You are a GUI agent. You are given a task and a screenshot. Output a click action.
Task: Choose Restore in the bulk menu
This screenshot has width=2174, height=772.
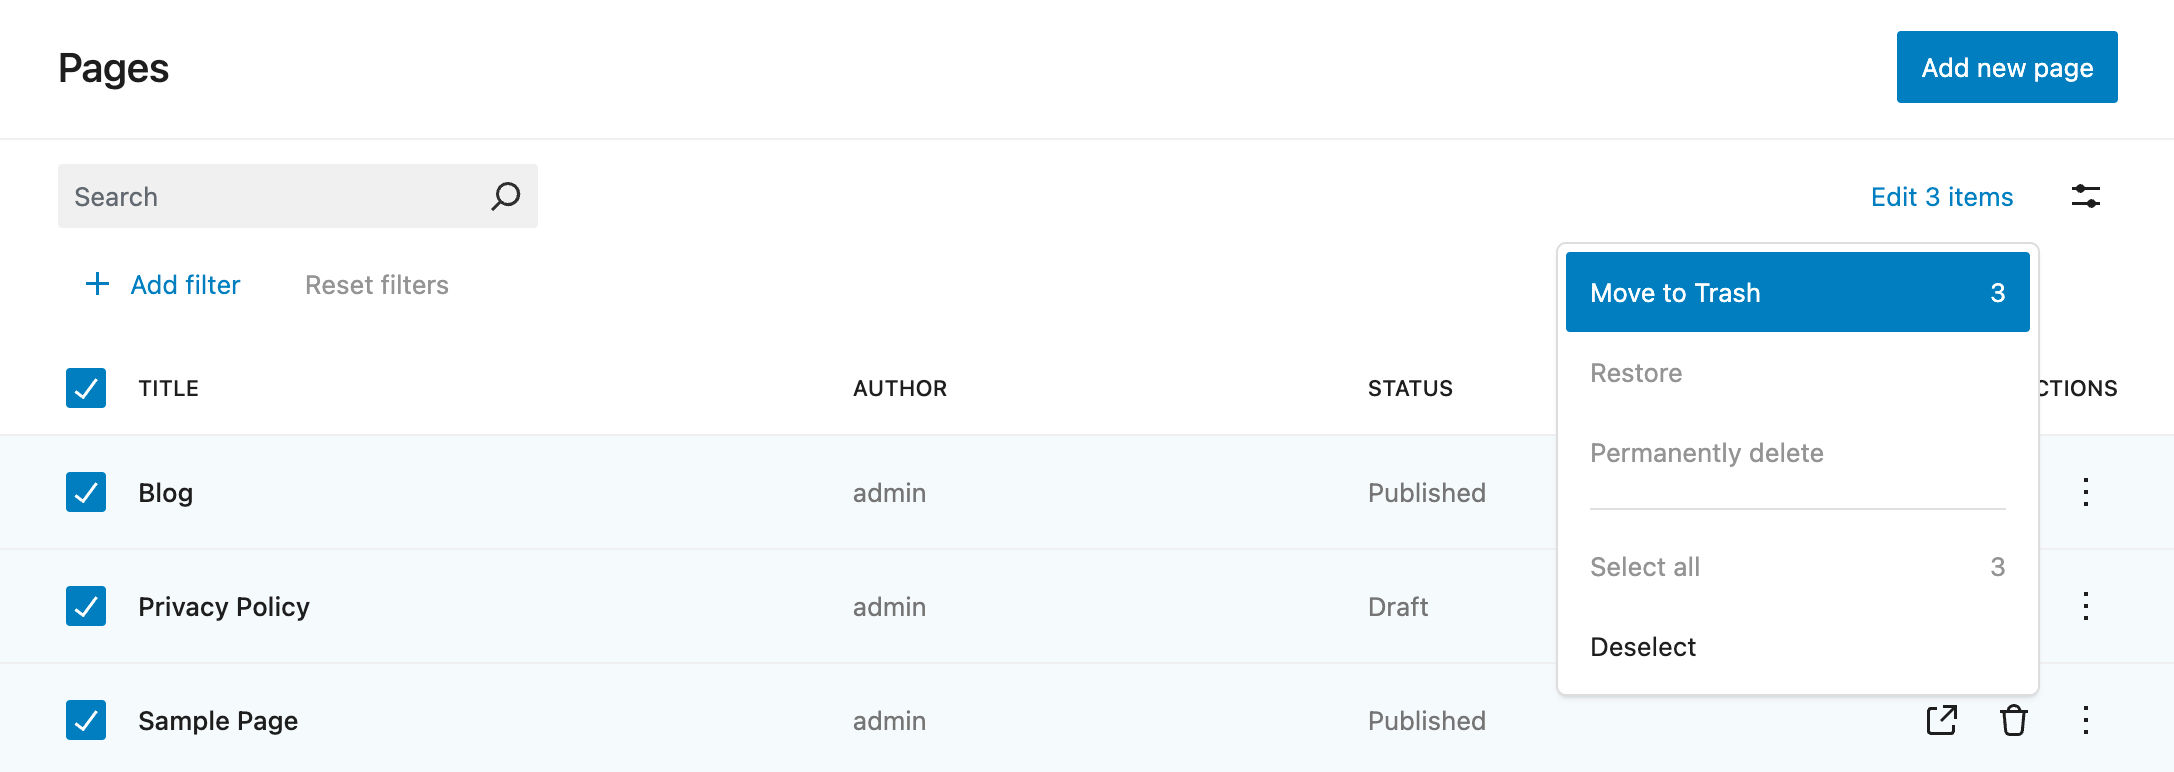(x=1797, y=373)
